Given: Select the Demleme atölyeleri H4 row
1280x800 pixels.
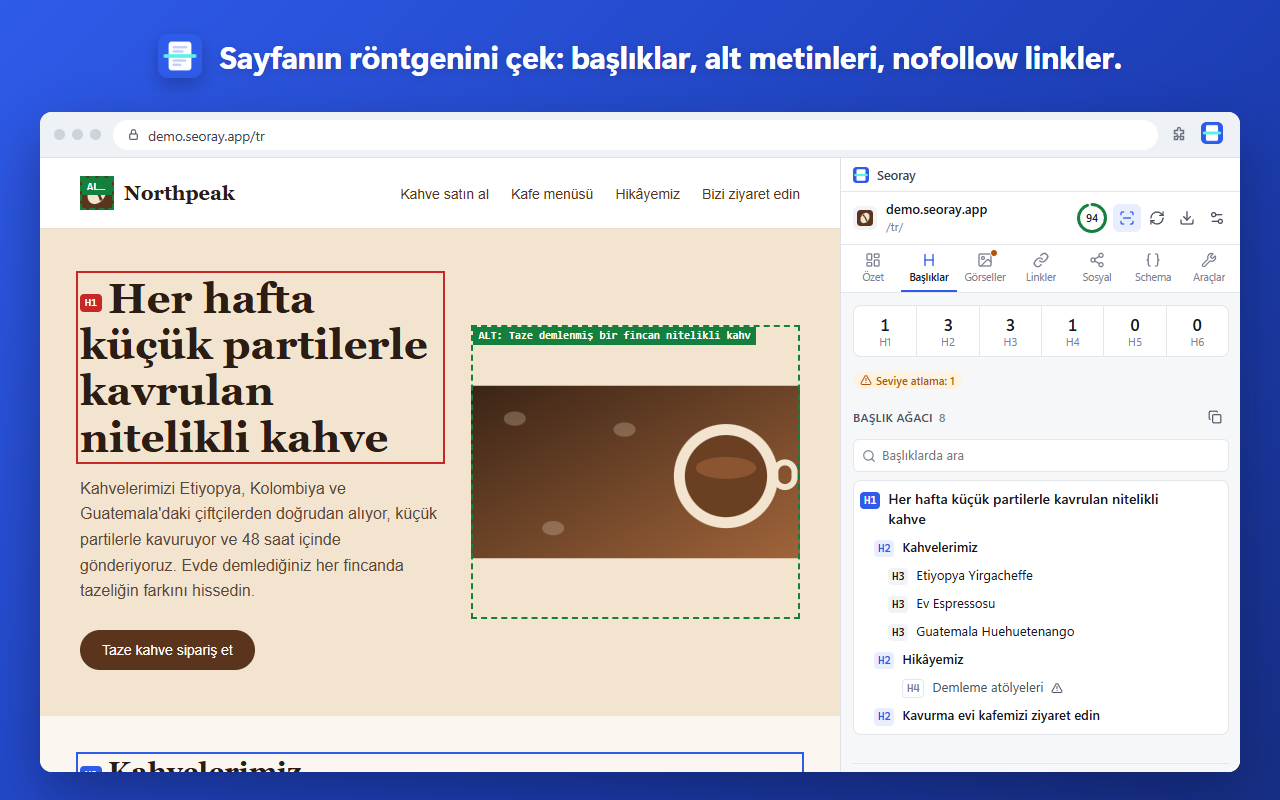Looking at the screenshot, I should (1041, 688).
